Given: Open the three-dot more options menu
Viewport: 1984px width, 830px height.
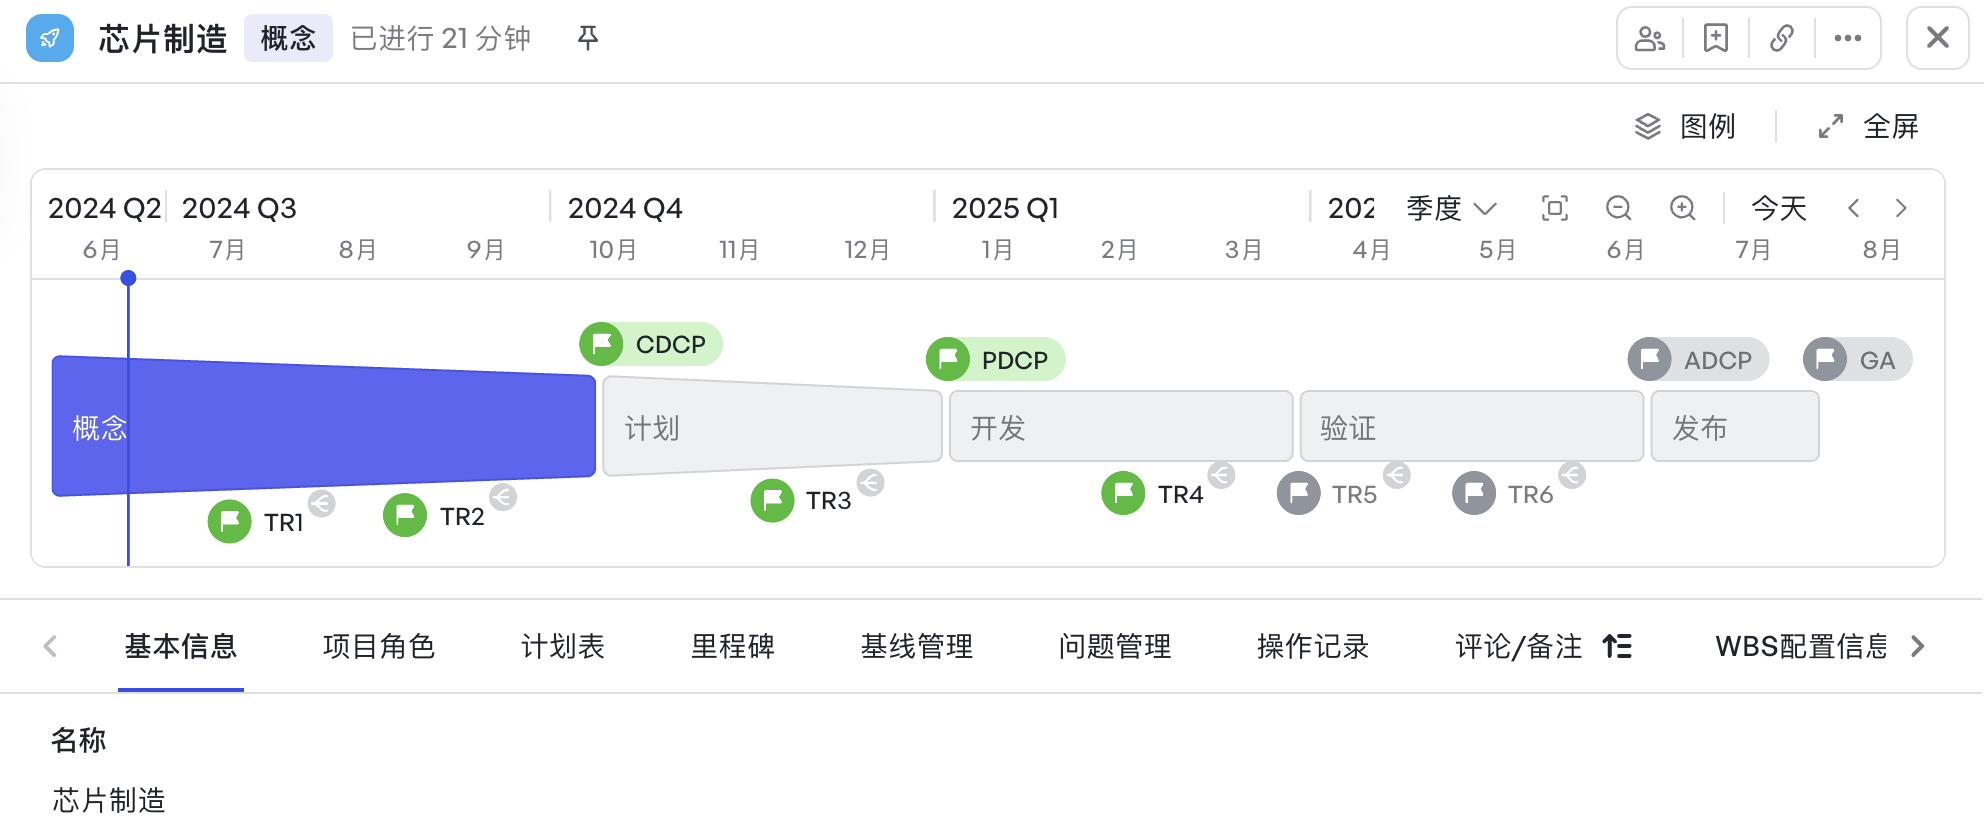Looking at the screenshot, I should 1848,38.
